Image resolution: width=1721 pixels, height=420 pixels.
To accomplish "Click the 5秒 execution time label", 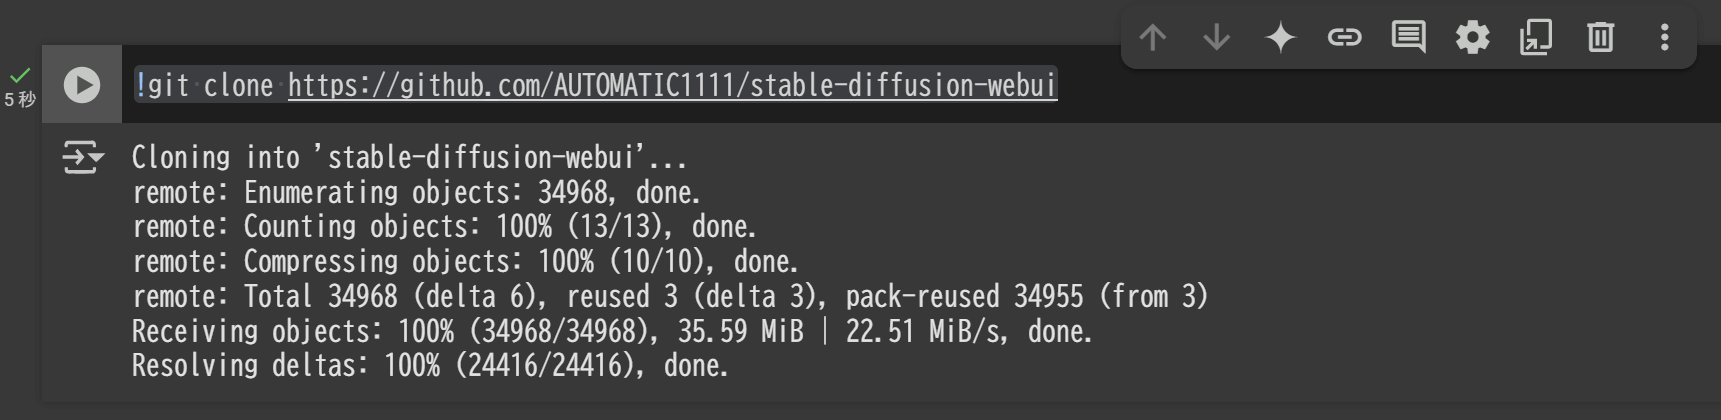I will [x=20, y=99].
